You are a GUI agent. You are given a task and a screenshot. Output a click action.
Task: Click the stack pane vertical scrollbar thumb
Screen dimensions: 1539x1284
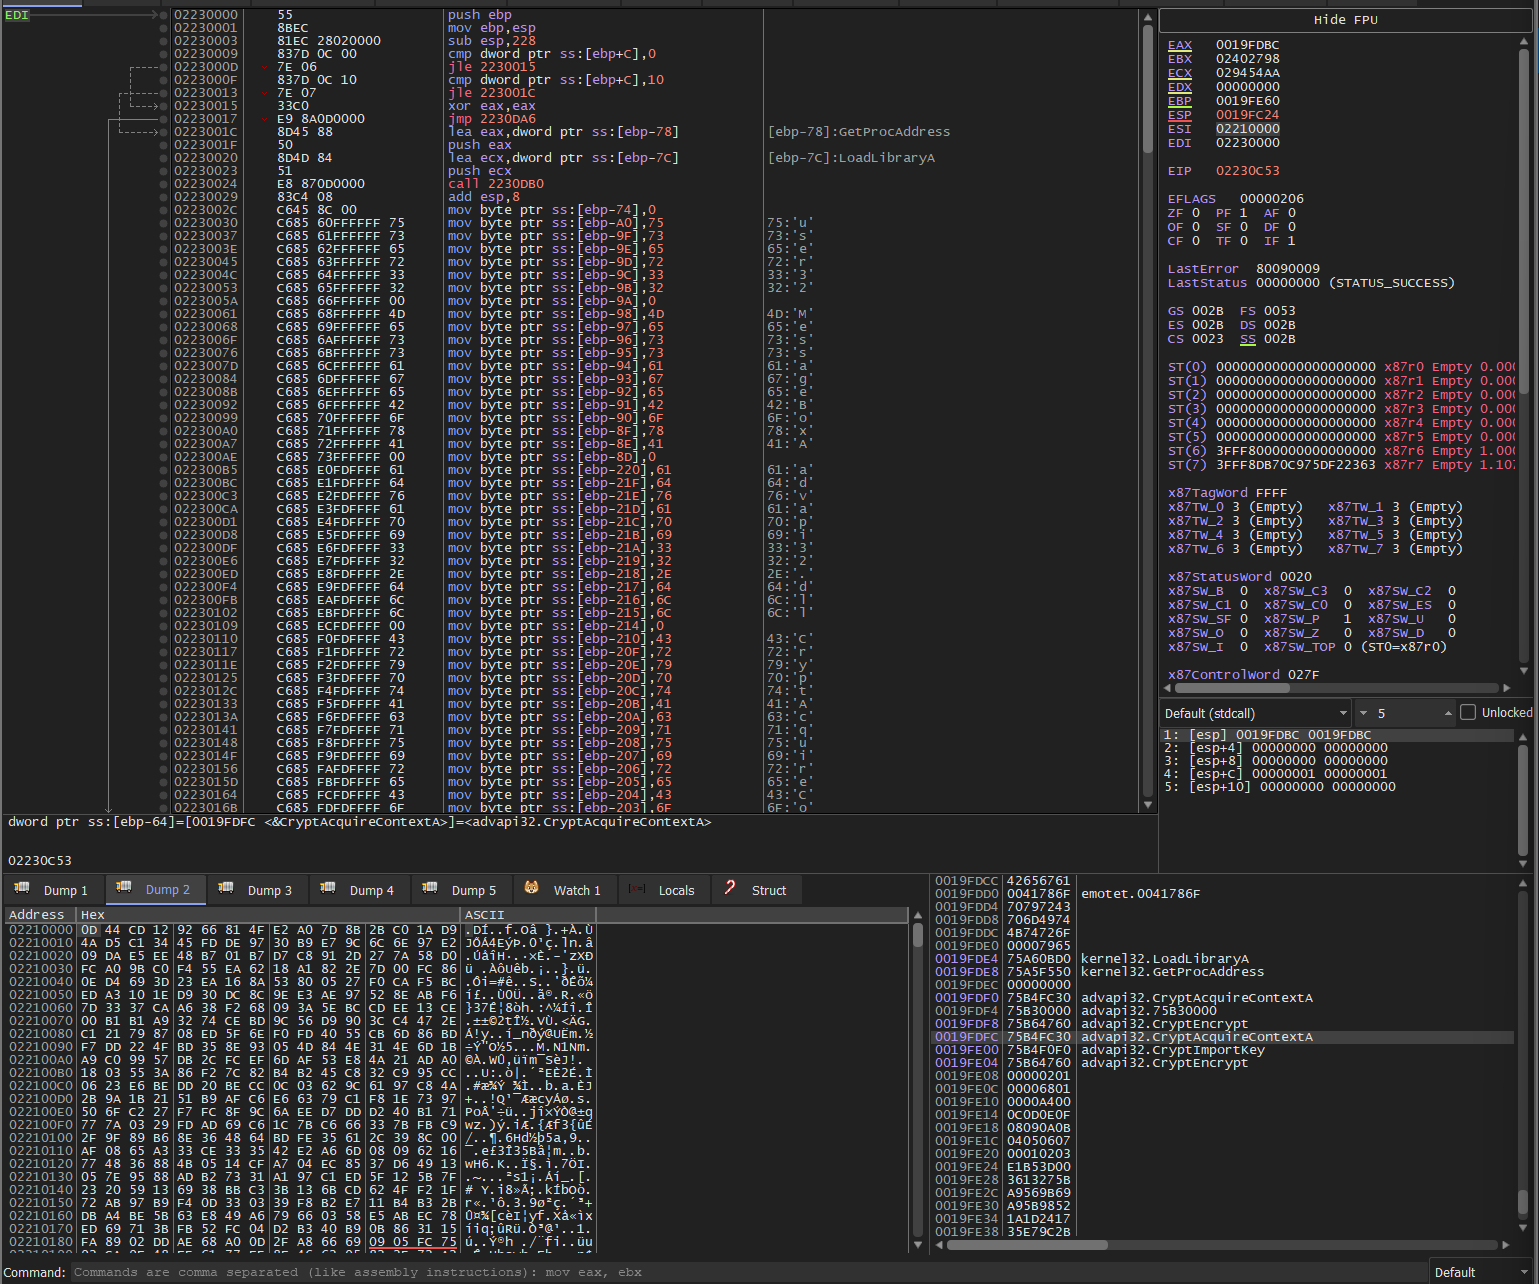[x=1524, y=1200]
